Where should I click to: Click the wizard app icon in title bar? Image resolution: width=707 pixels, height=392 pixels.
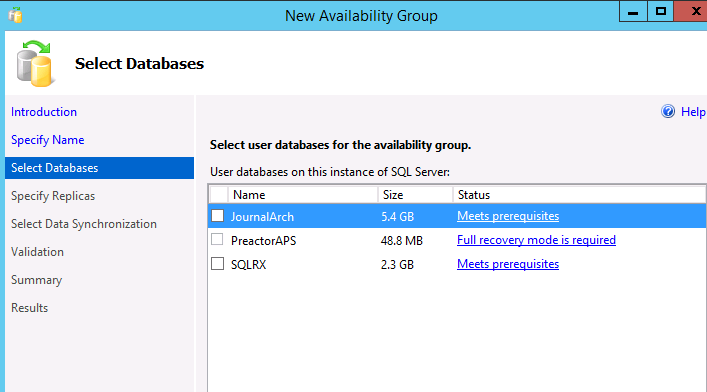coord(15,15)
